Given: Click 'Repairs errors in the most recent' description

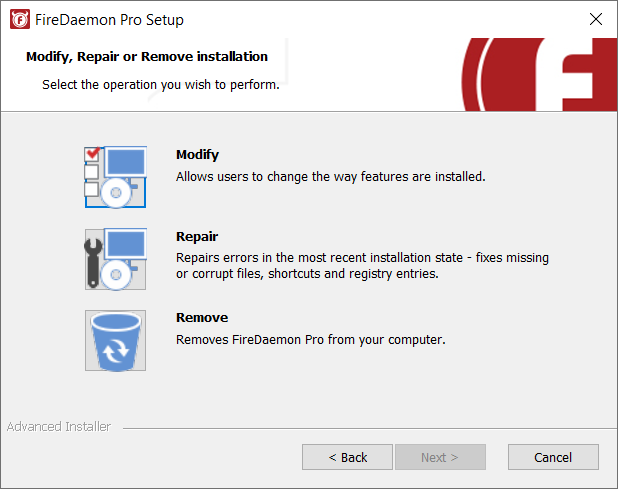Looking at the screenshot, I should pyautogui.click(x=362, y=266).
